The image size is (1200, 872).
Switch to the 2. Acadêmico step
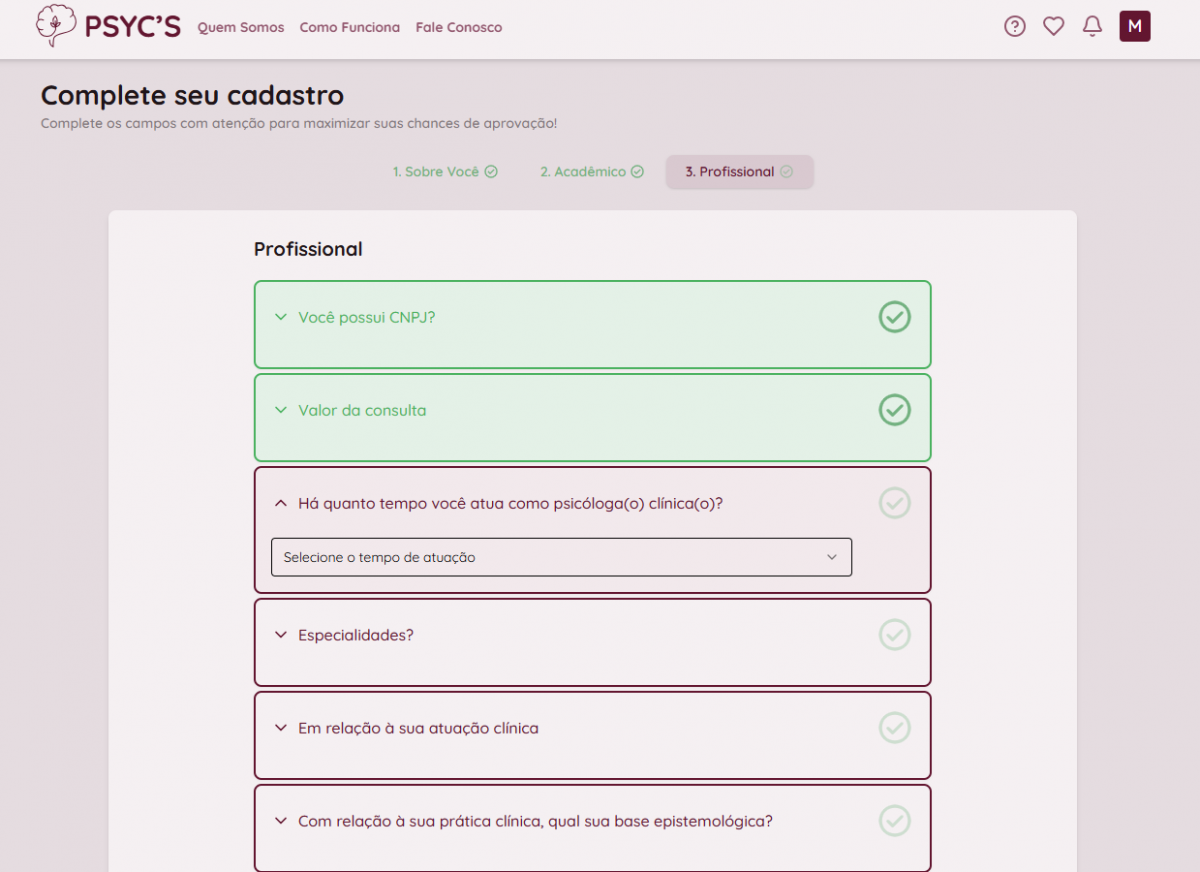pos(592,172)
